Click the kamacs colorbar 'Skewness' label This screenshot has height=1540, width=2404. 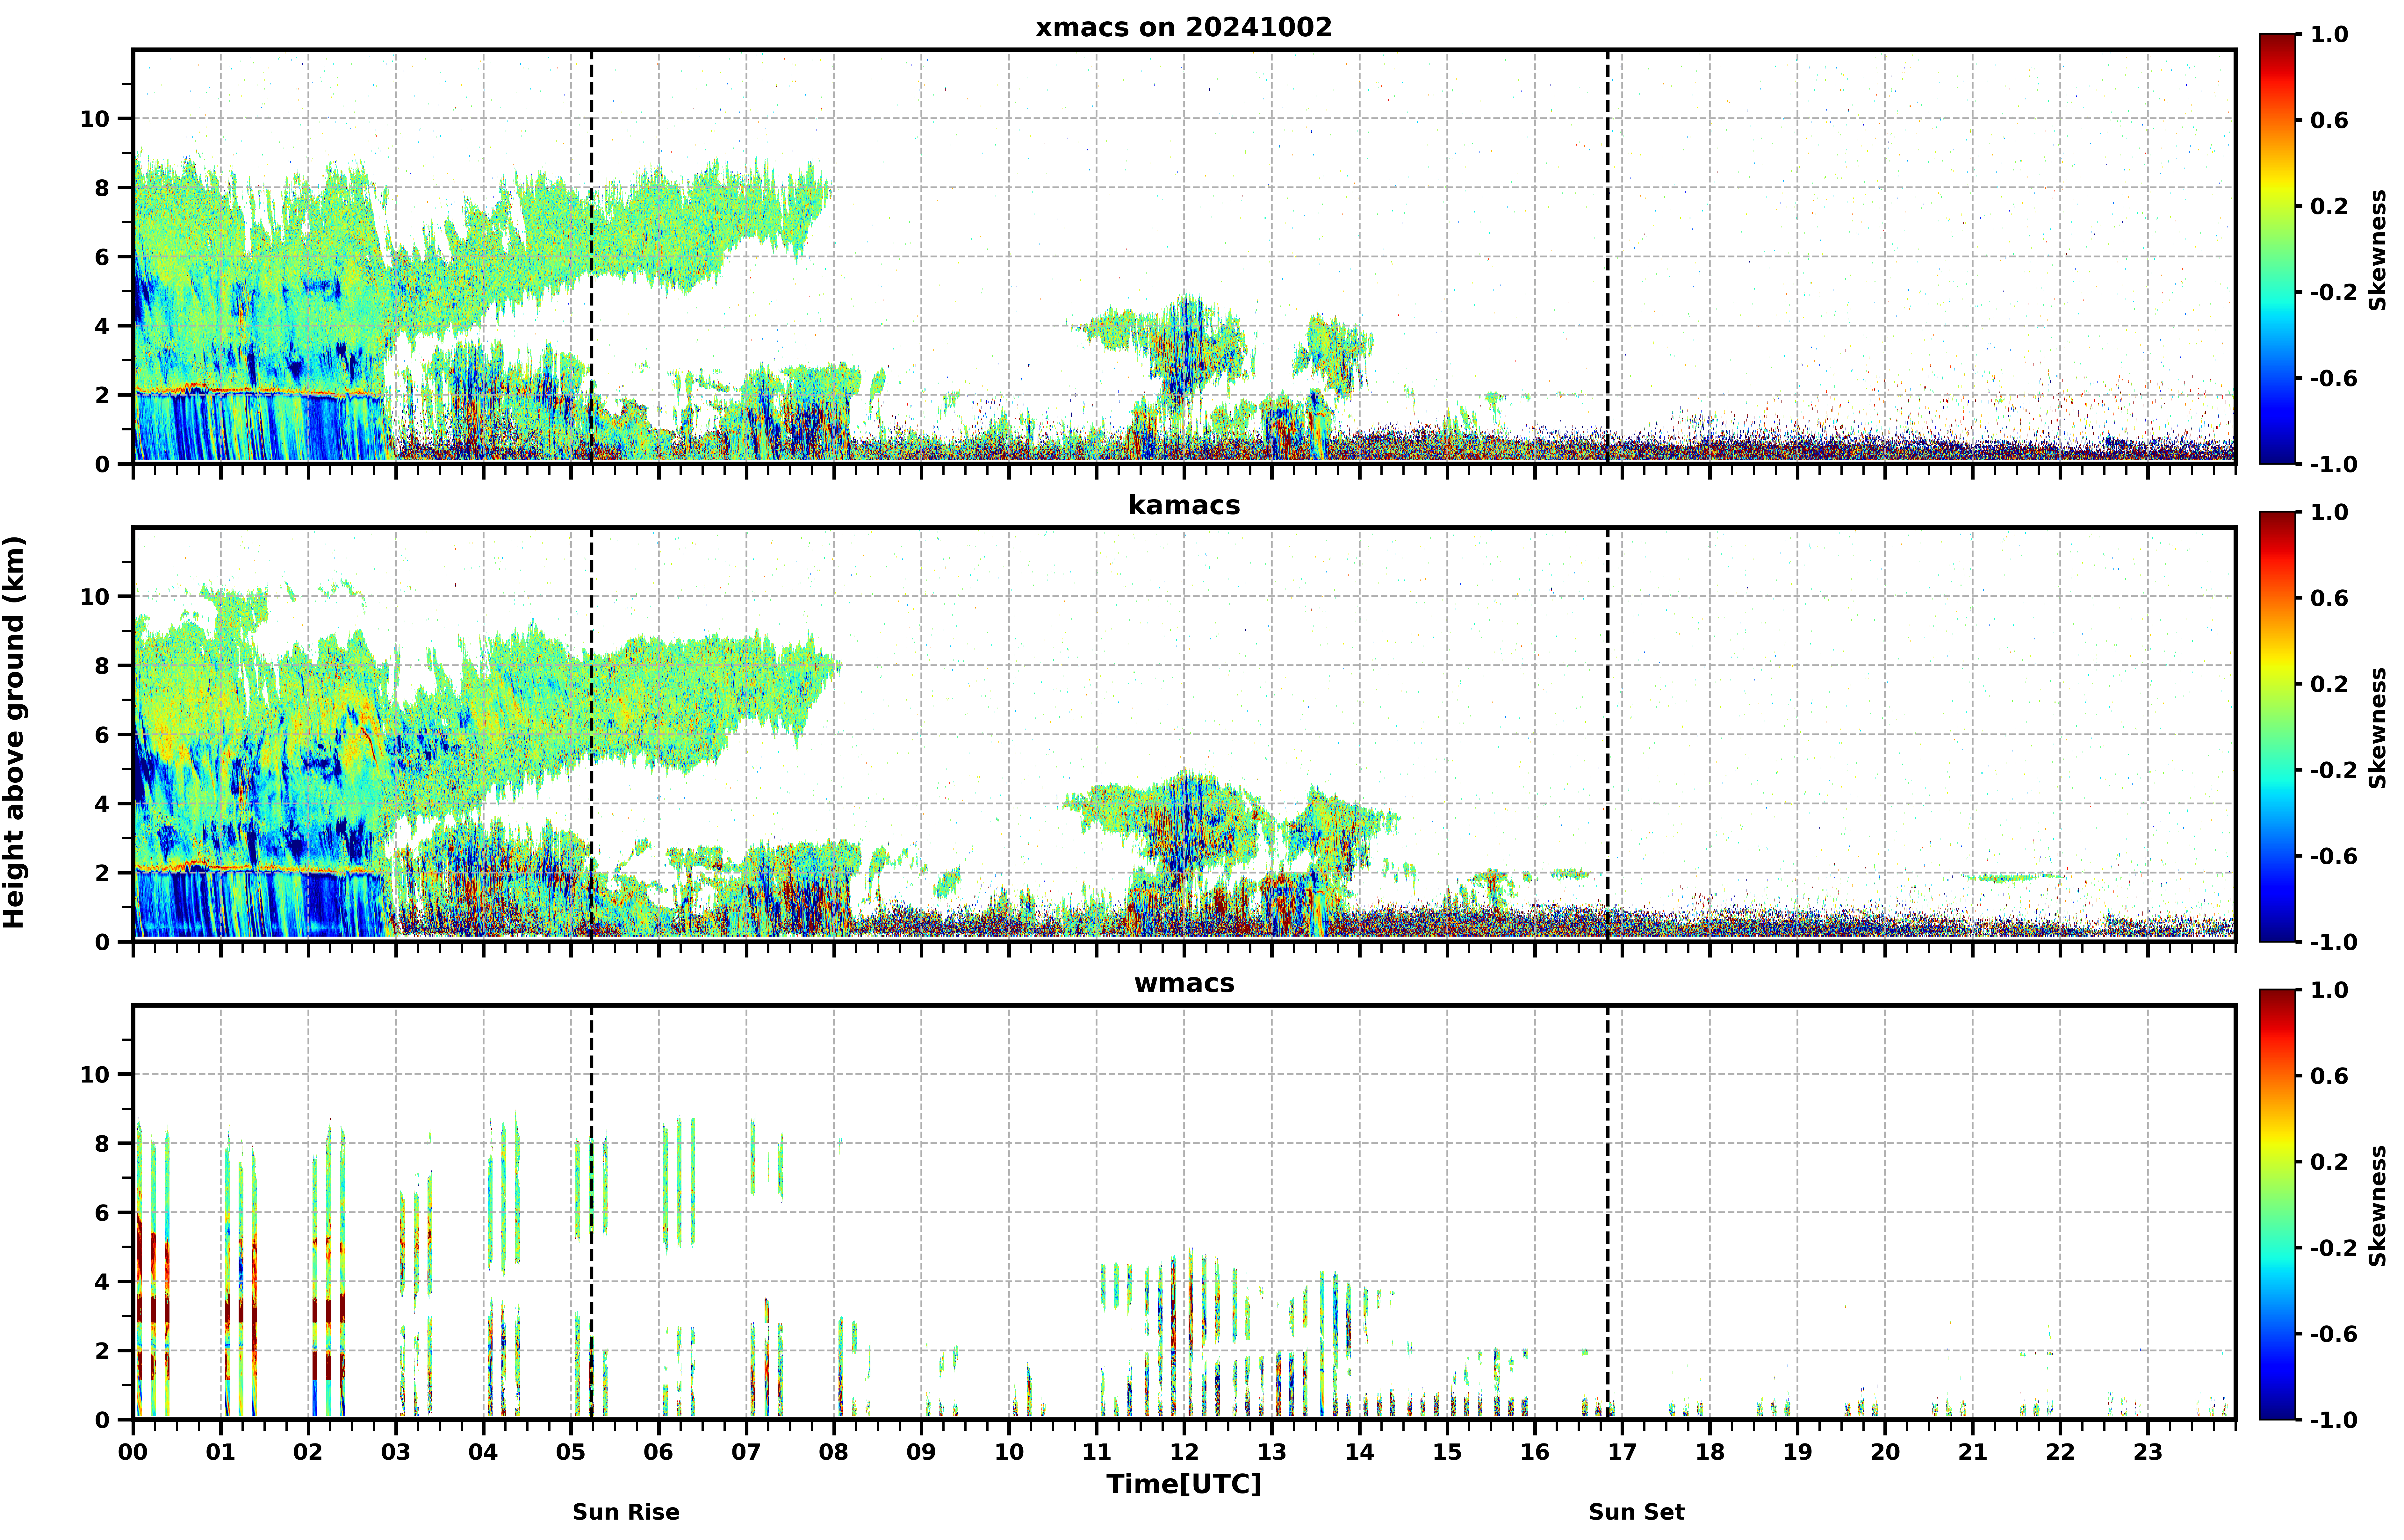2378,728
